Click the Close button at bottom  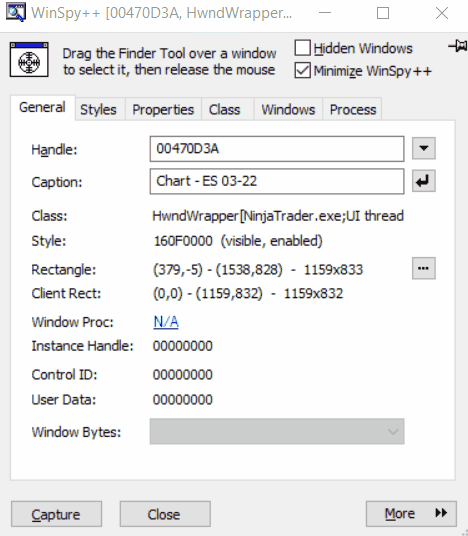pyautogui.click(x=165, y=514)
